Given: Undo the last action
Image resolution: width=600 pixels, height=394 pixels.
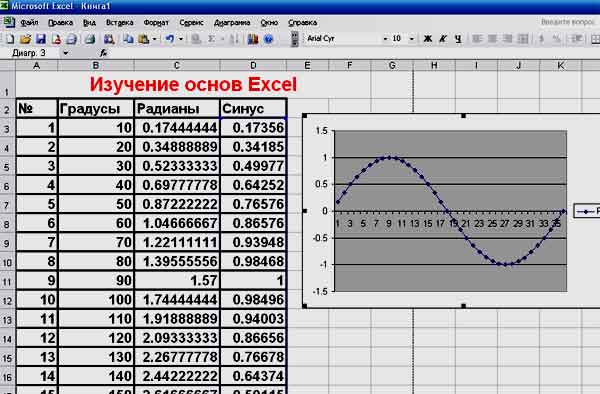Looking at the screenshot, I should (x=170, y=39).
